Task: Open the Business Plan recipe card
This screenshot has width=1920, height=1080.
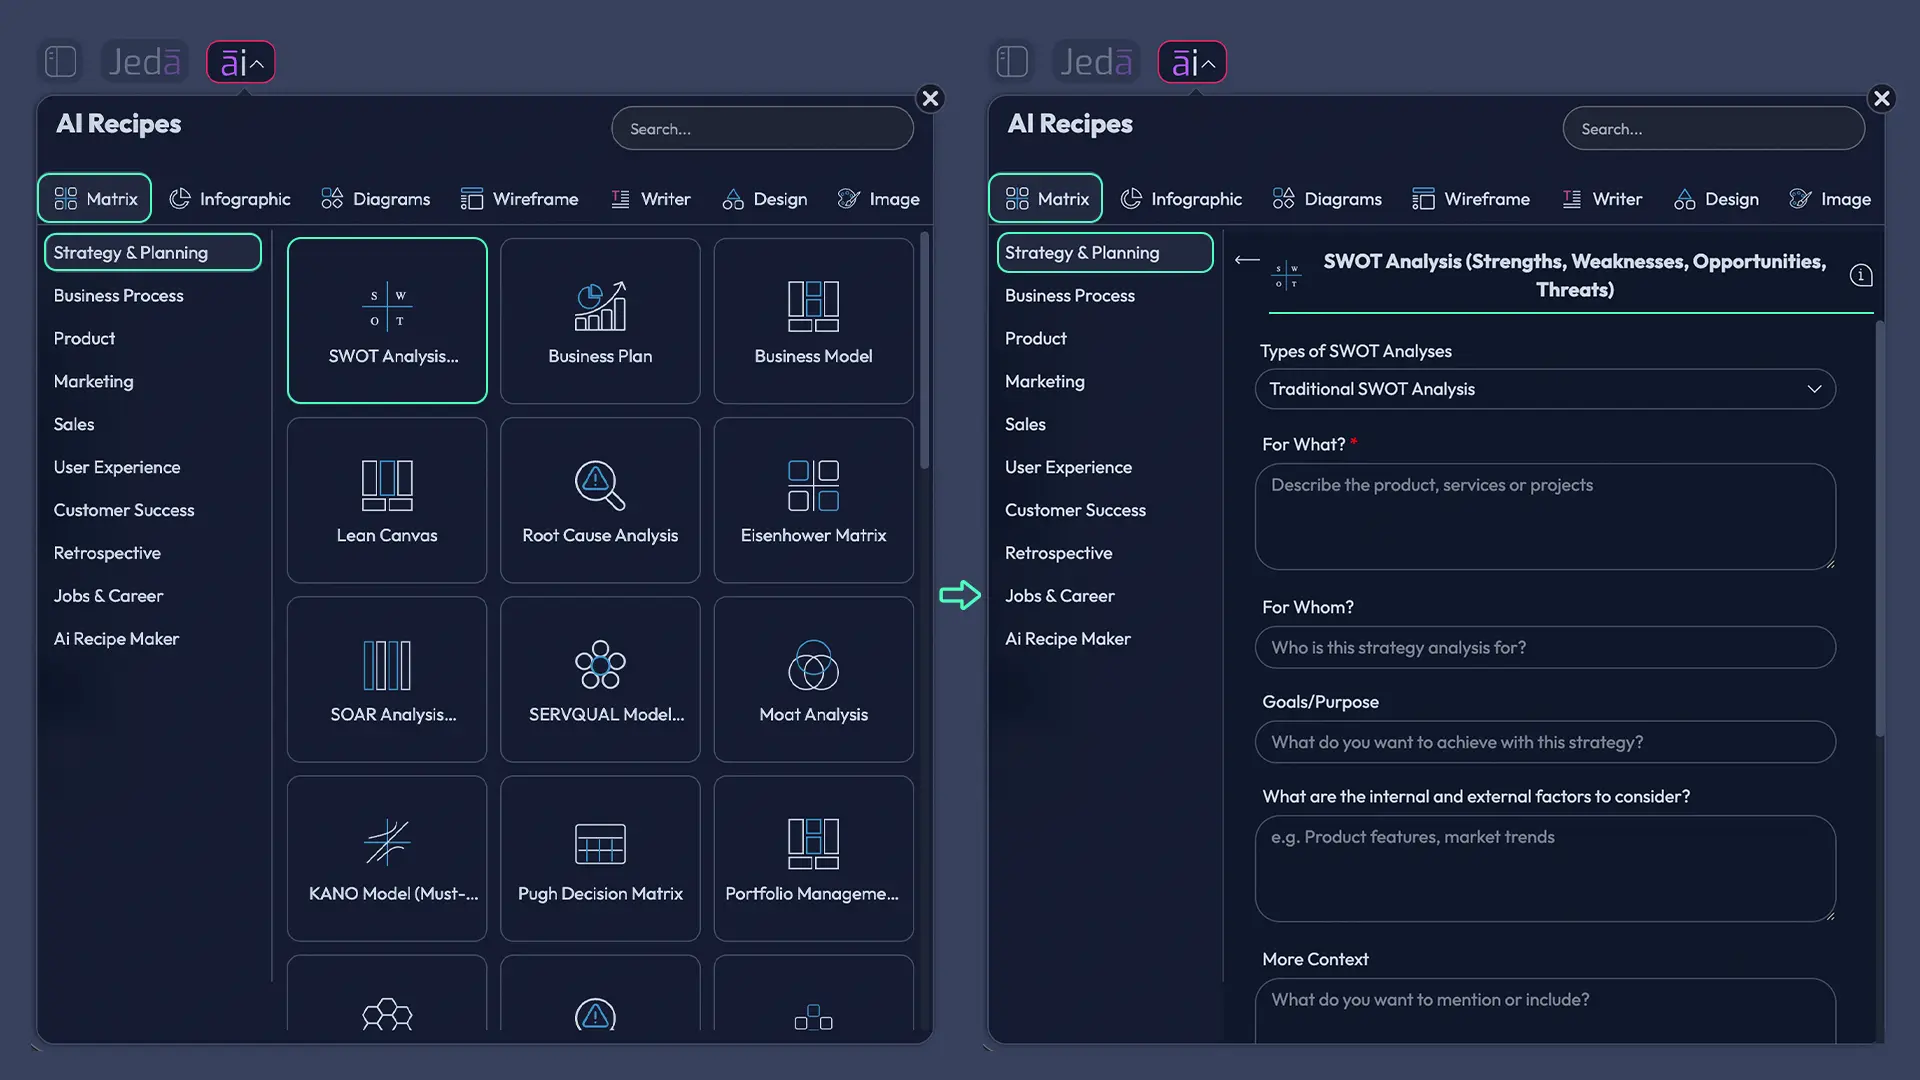Action: point(600,320)
